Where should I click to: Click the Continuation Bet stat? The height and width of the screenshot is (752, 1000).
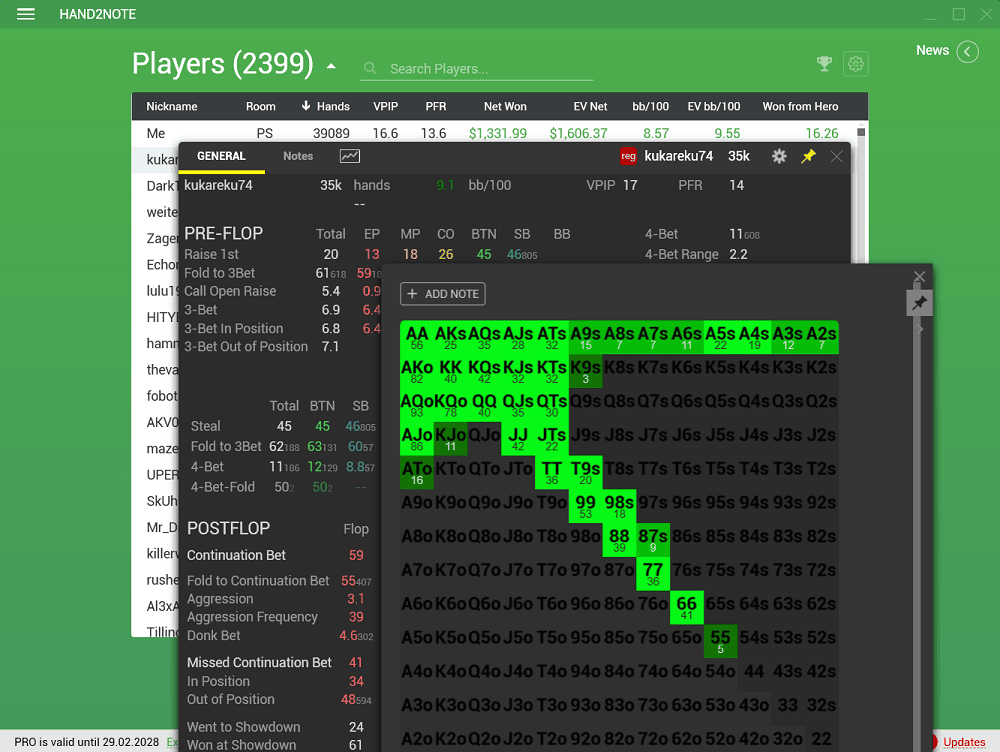tap(236, 555)
